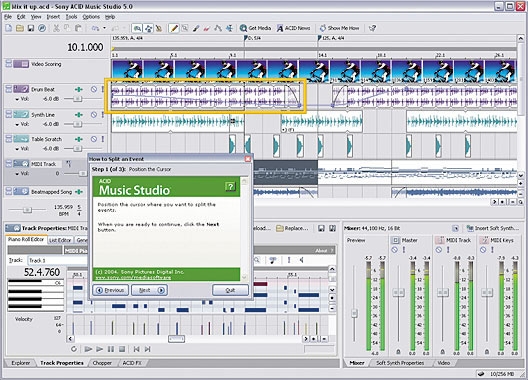Image resolution: width=528 pixels, height=380 pixels.
Task: Click the green help question mark icon
Action: 230,186
